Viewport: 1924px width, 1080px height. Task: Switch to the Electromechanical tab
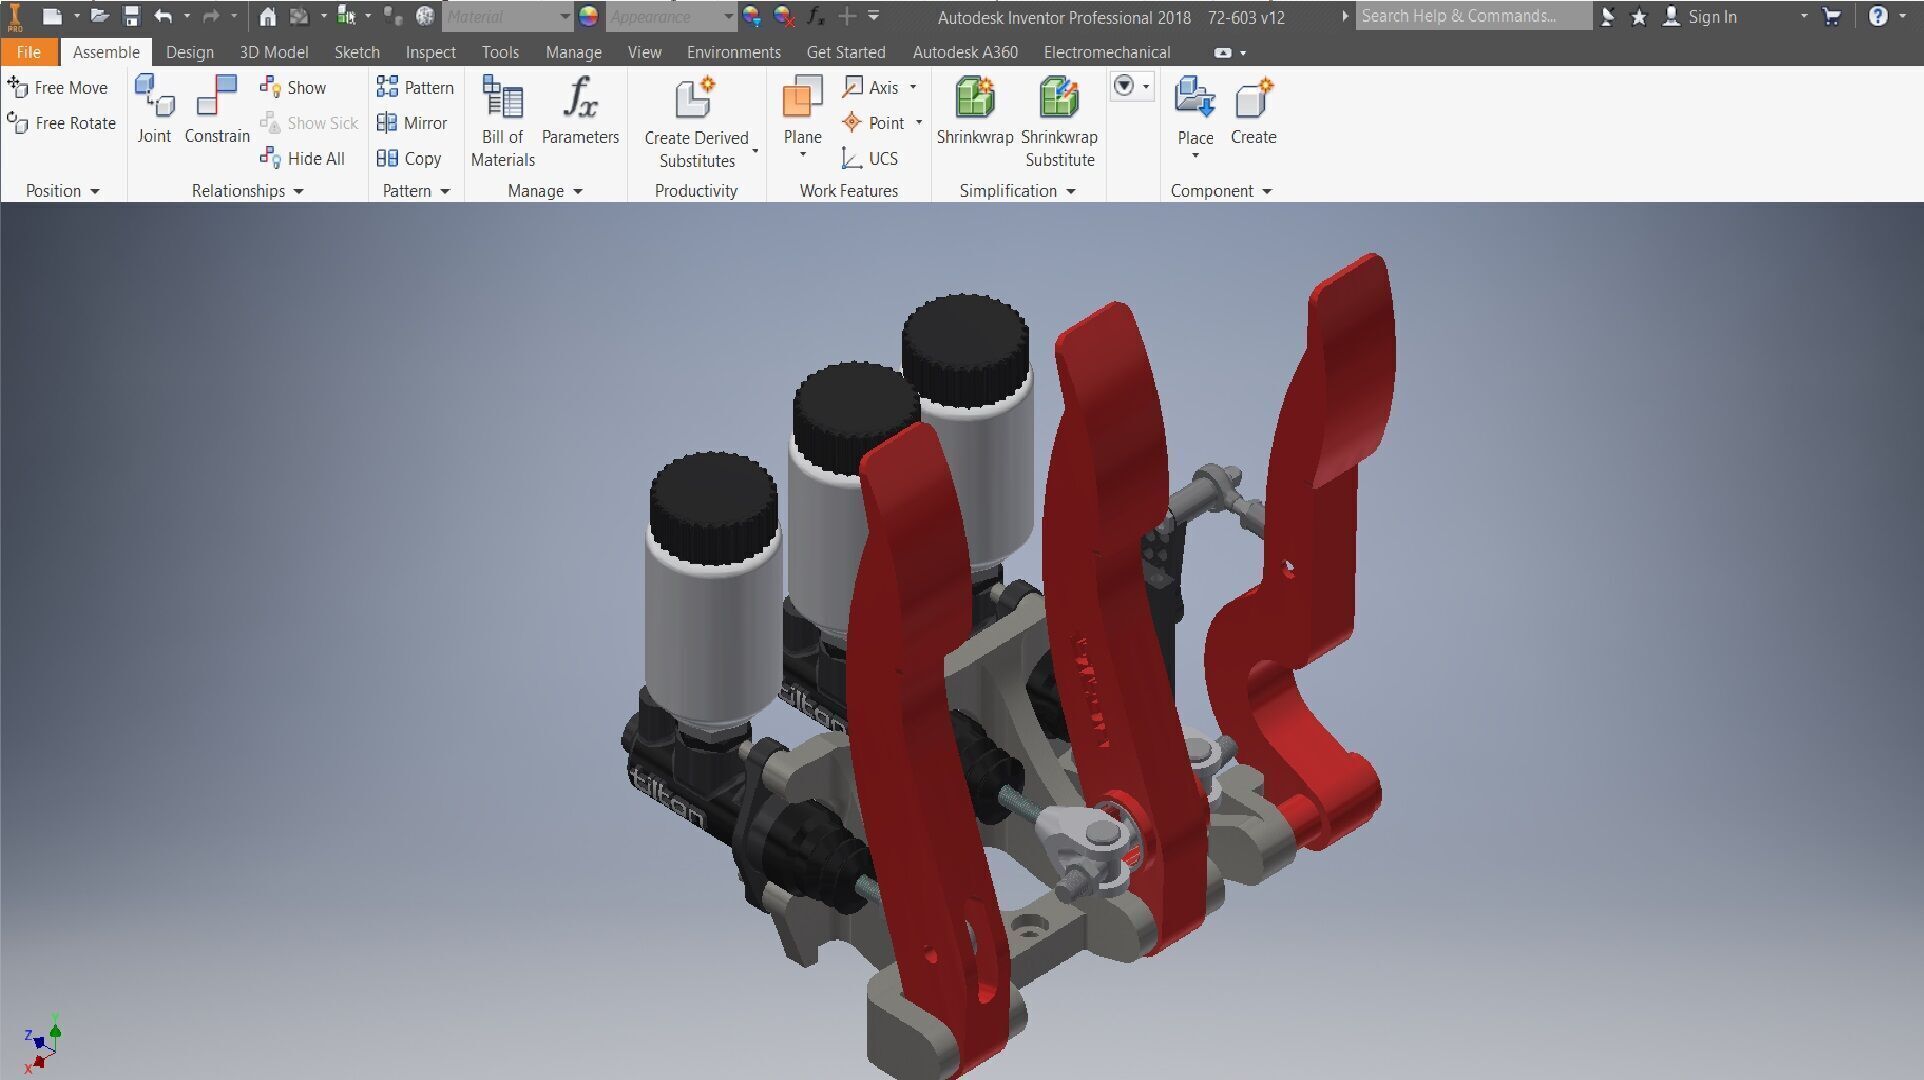1106,52
